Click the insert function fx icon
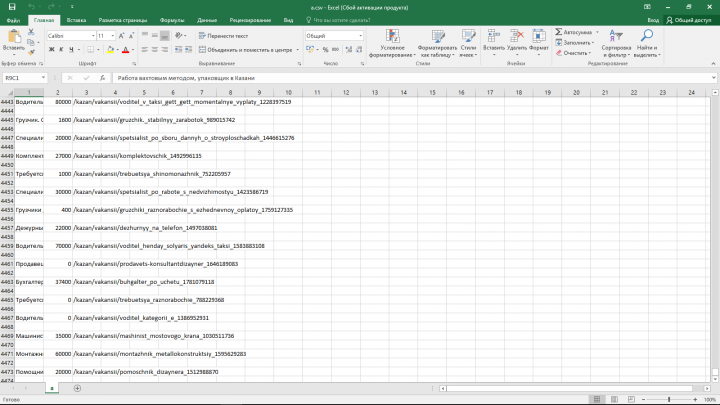Image resolution: width=720 pixels, height=405 pixels. 102,78
